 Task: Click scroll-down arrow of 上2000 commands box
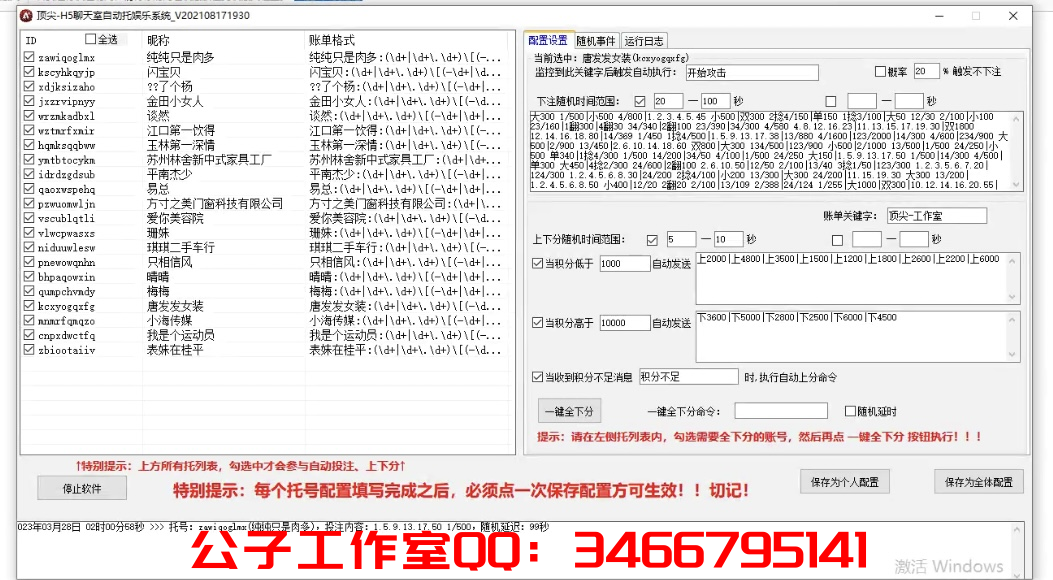pos(1012,297)
